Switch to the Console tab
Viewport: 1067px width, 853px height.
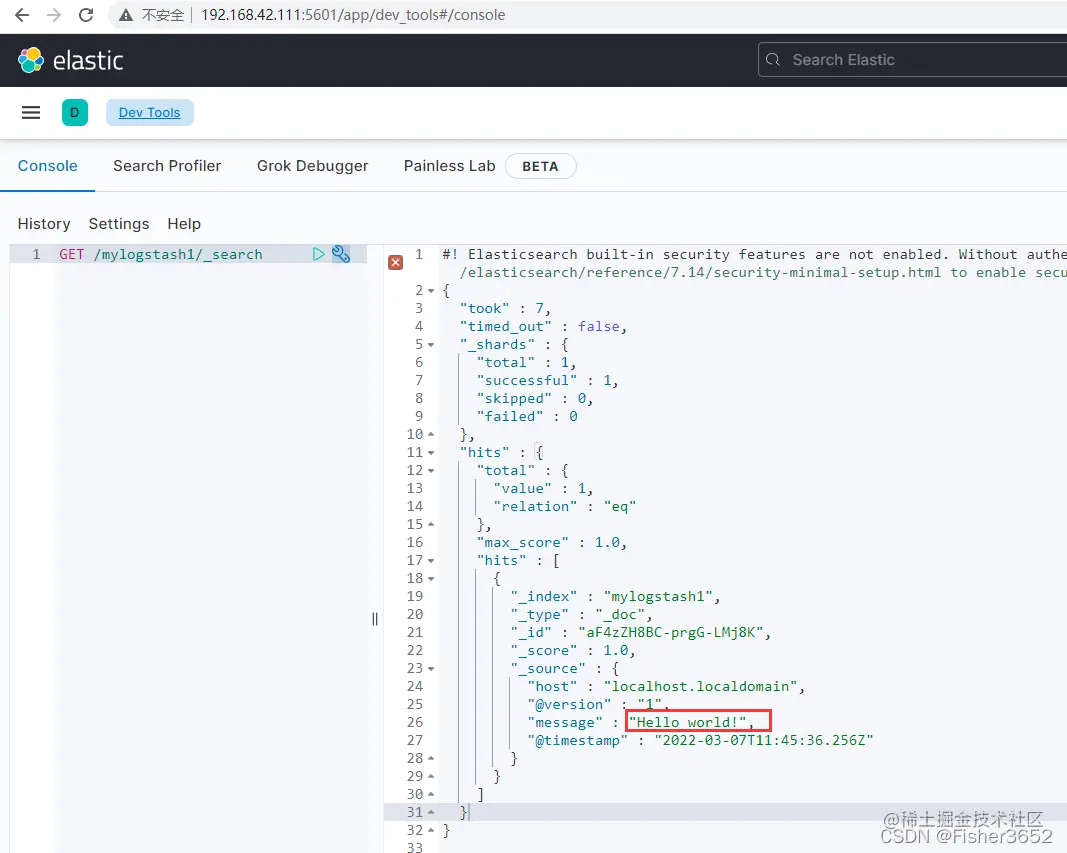[x=48, y=166]
